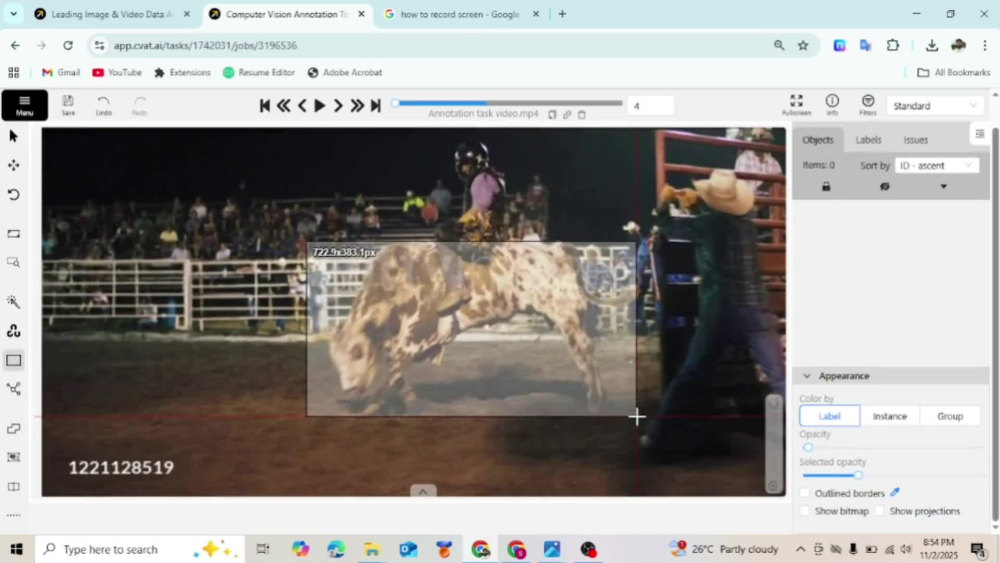
Task: Save the annotation job
Action: point(68,105)
